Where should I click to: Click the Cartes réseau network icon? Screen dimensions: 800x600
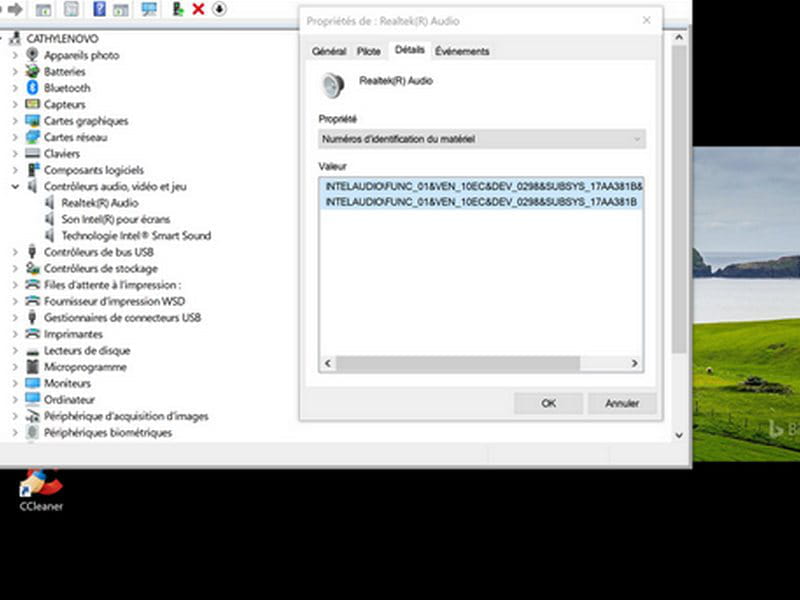pyautogui.click(x=32, y=137)
